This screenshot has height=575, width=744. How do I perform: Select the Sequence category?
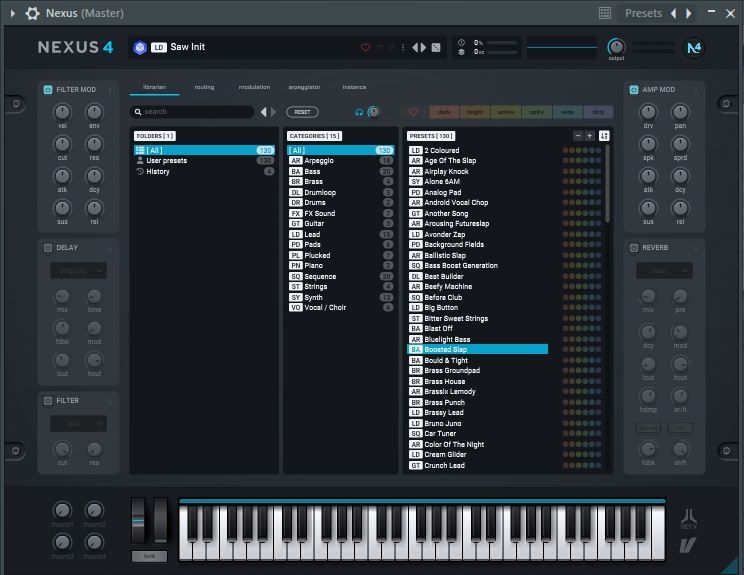click(341, 276)
